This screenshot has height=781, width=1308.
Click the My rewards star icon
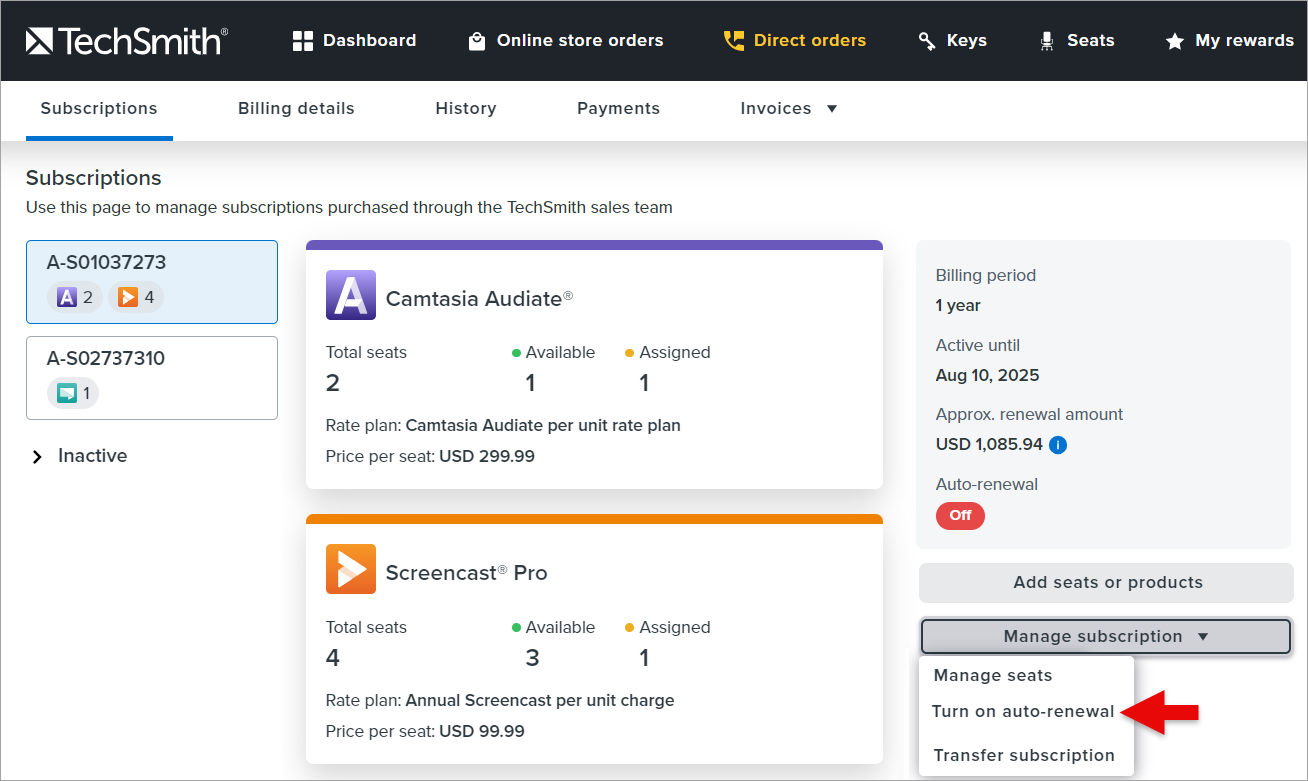(1175, 42)
